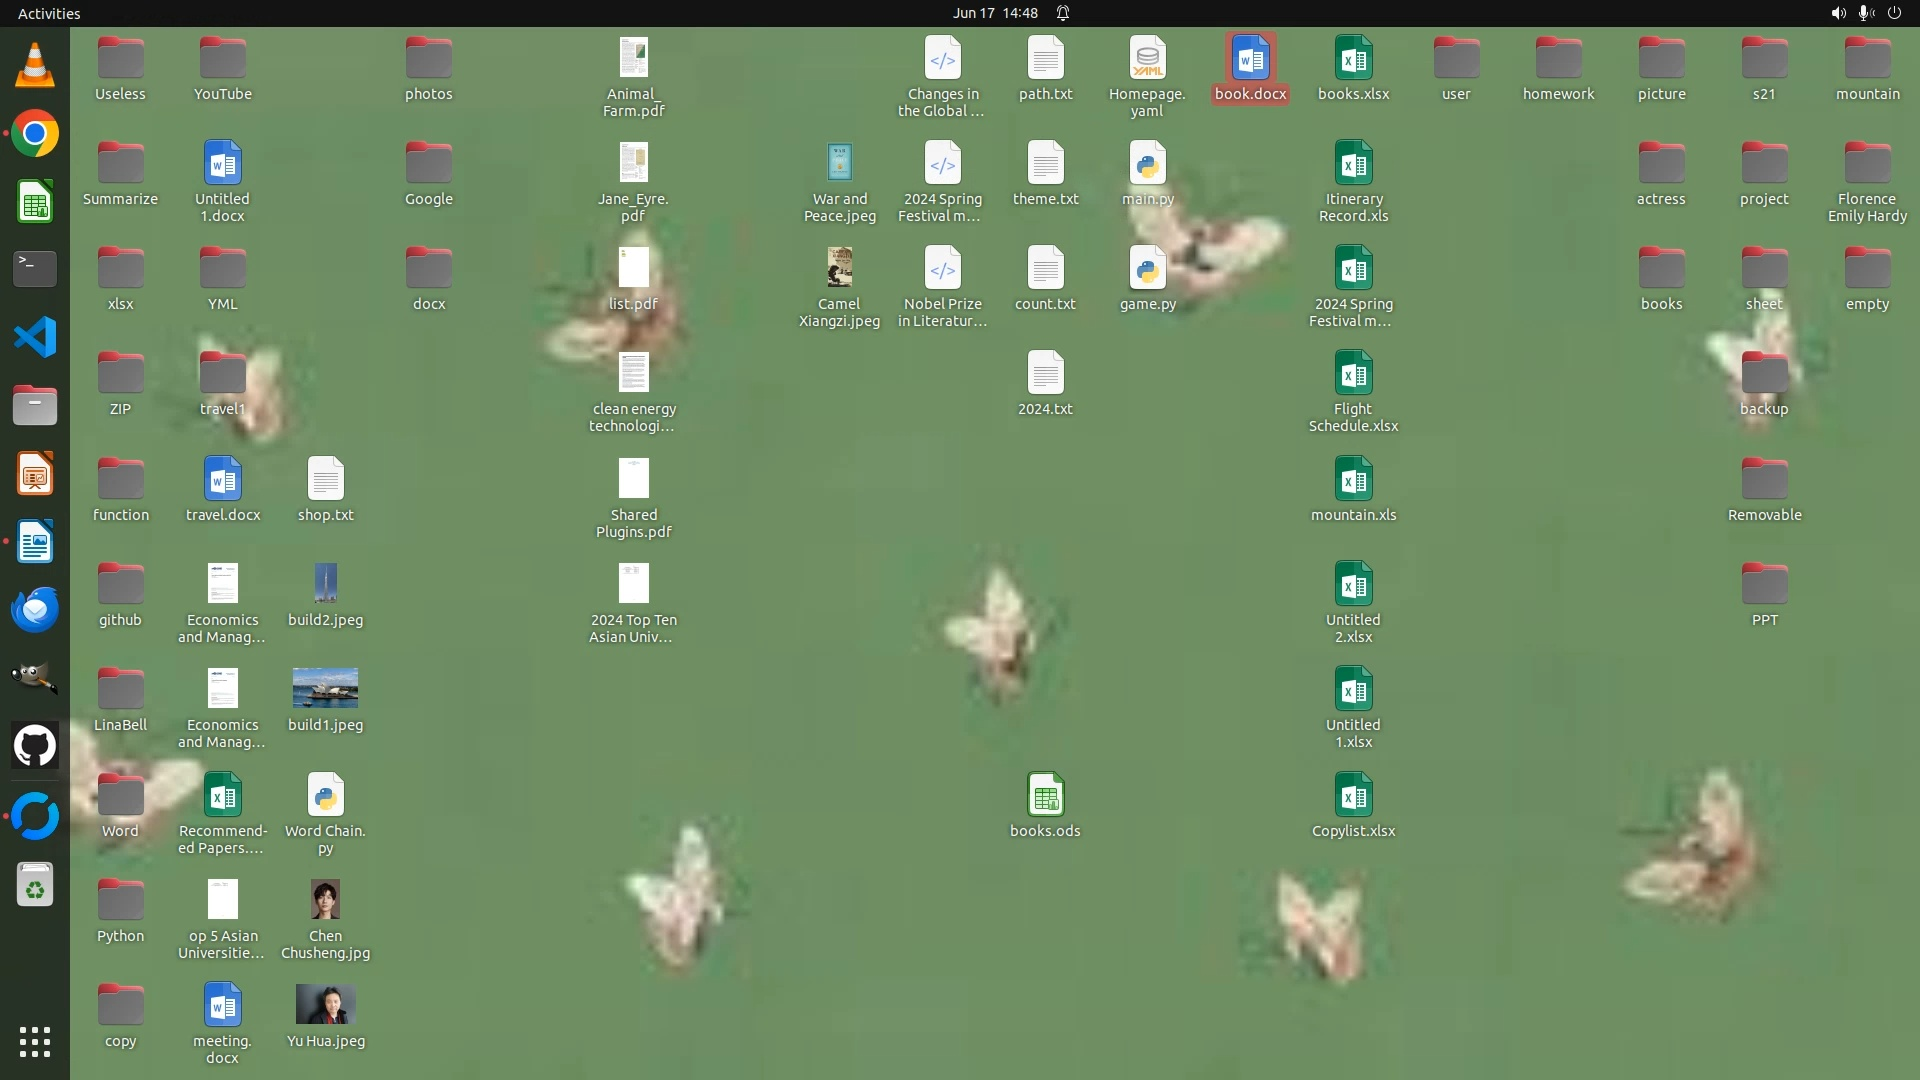Launch Google Chrome from the dock
This screenshot has width=1920, height=1080.
35,134
